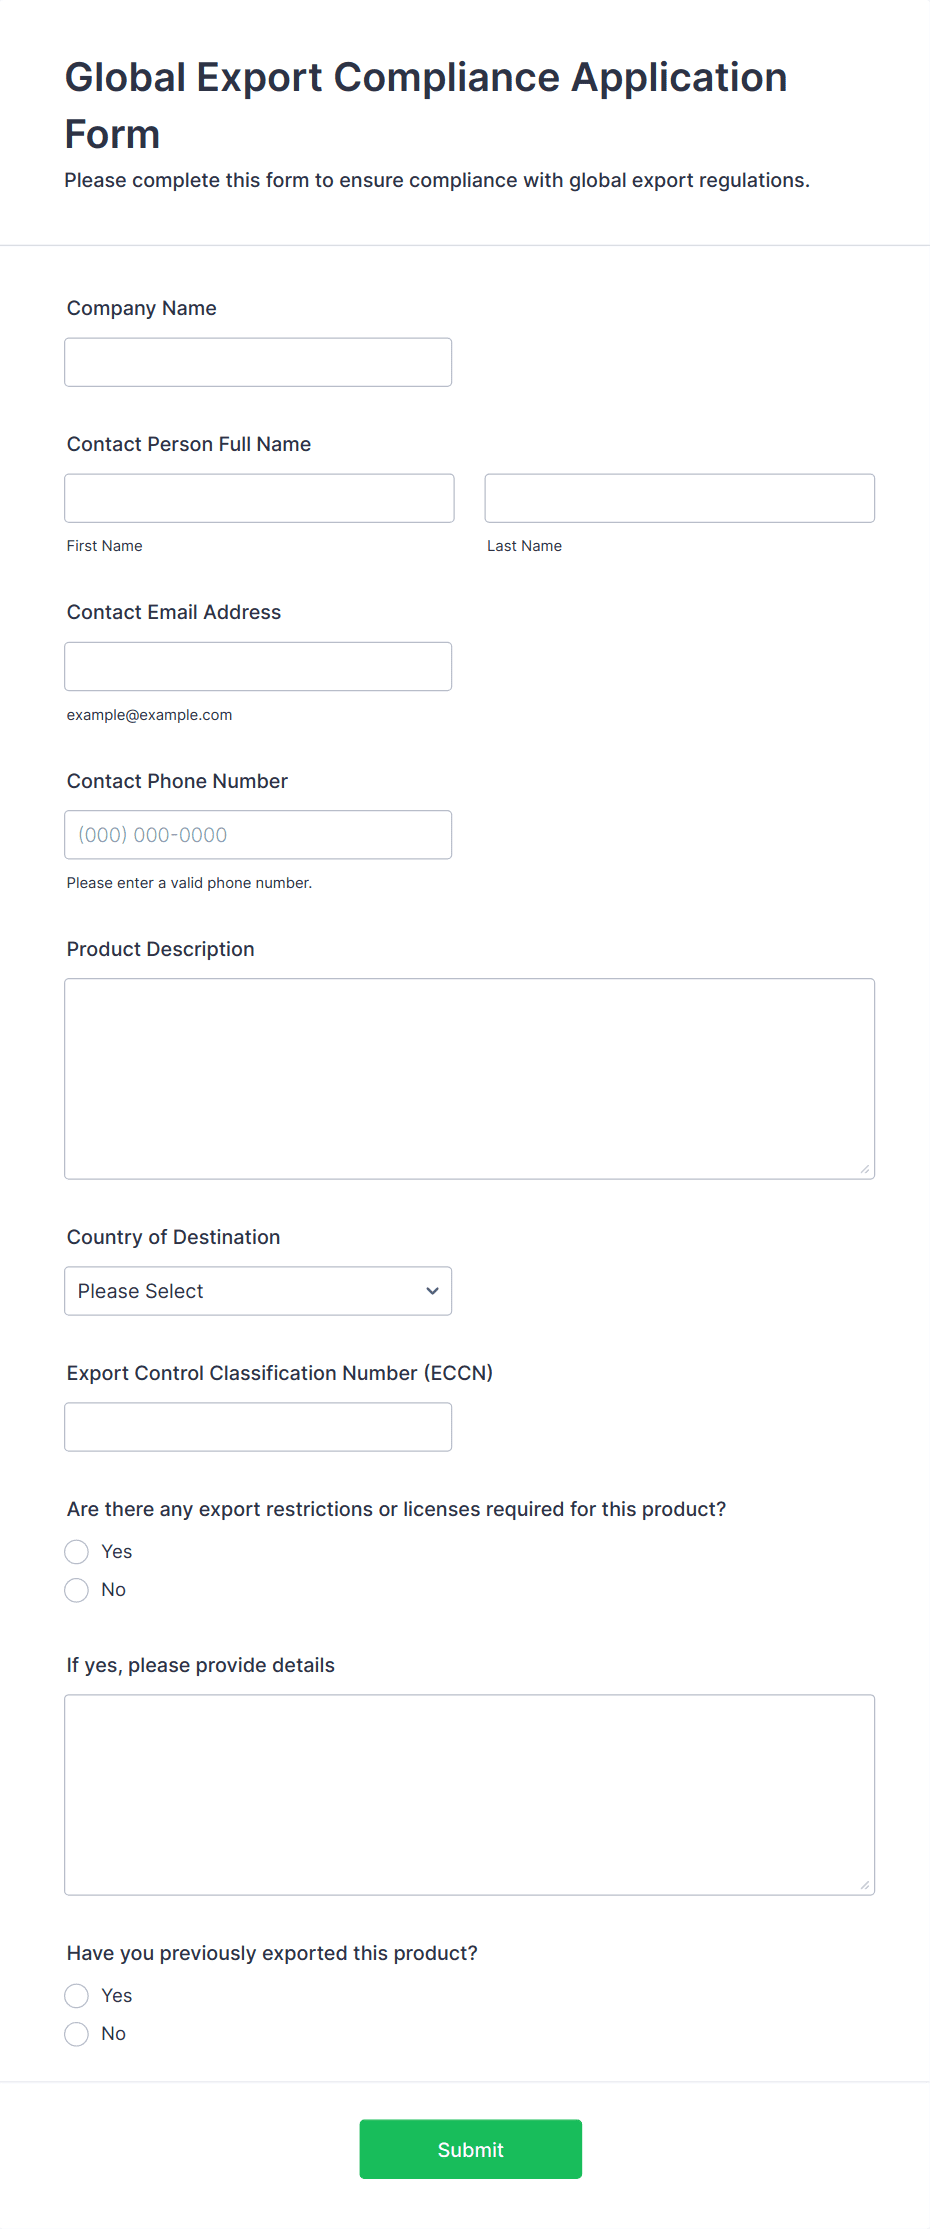Click the Company Name label
930x2229 pixels.
(x=142, y=308)
